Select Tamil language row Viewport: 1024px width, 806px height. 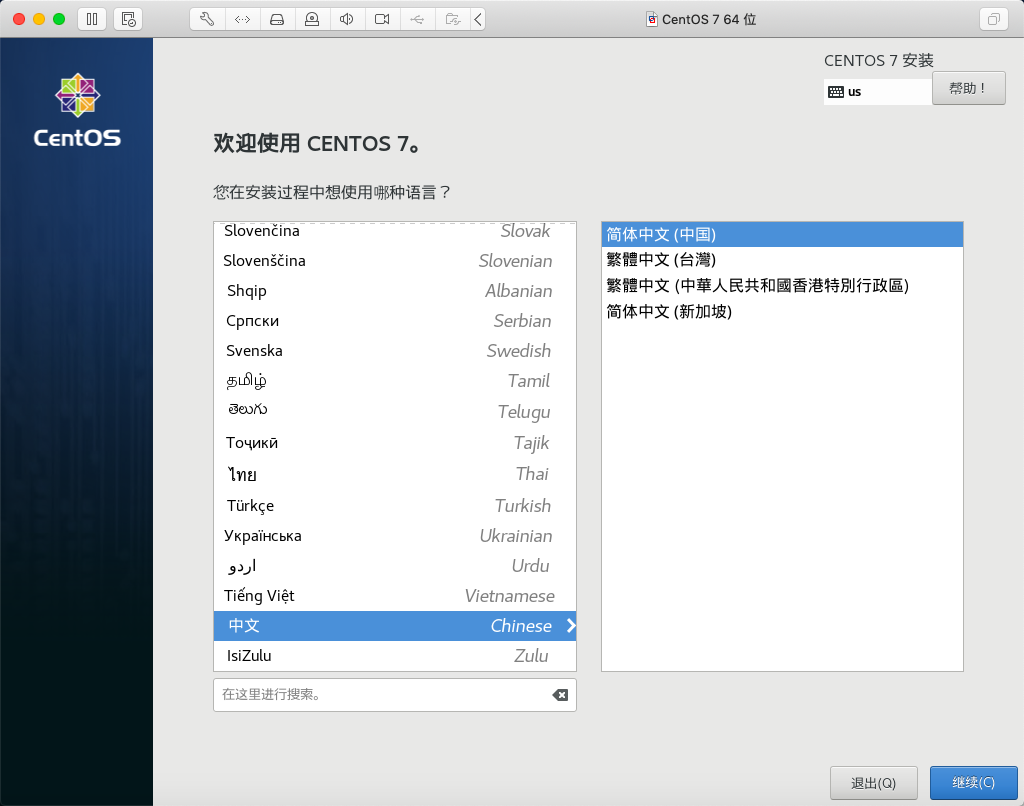point(394,381)
